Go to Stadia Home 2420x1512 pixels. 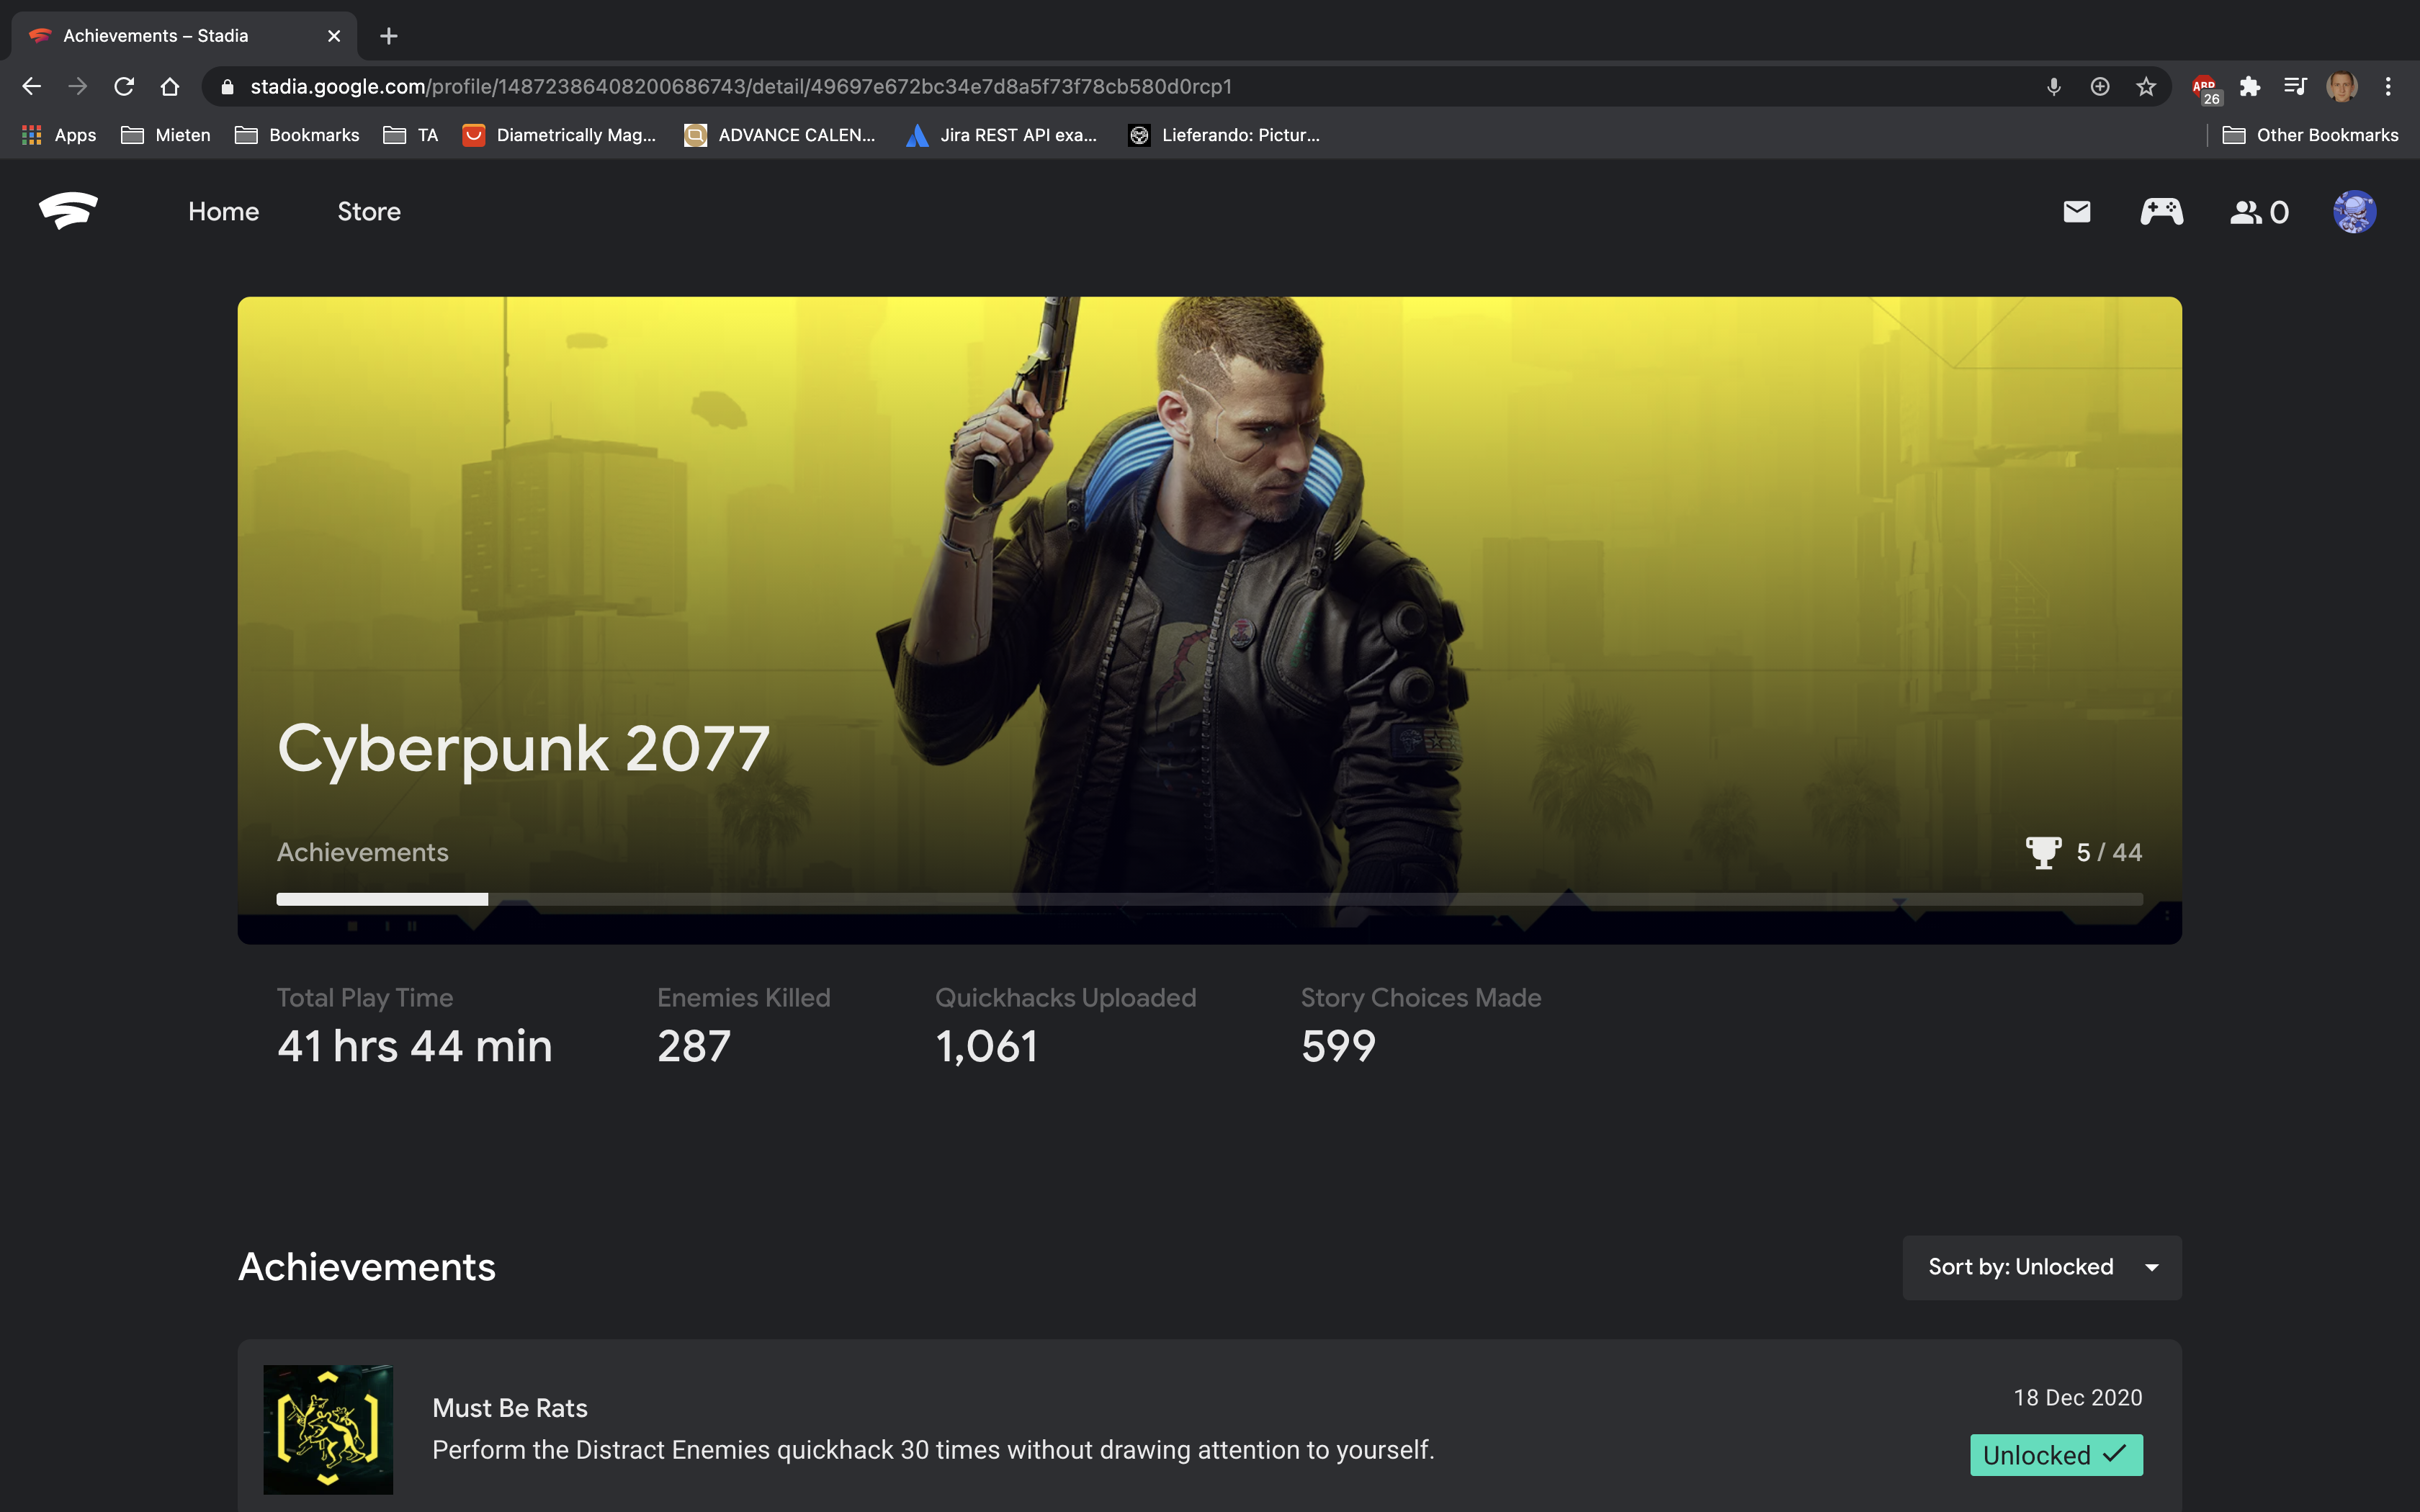click(x=224, y=212)
